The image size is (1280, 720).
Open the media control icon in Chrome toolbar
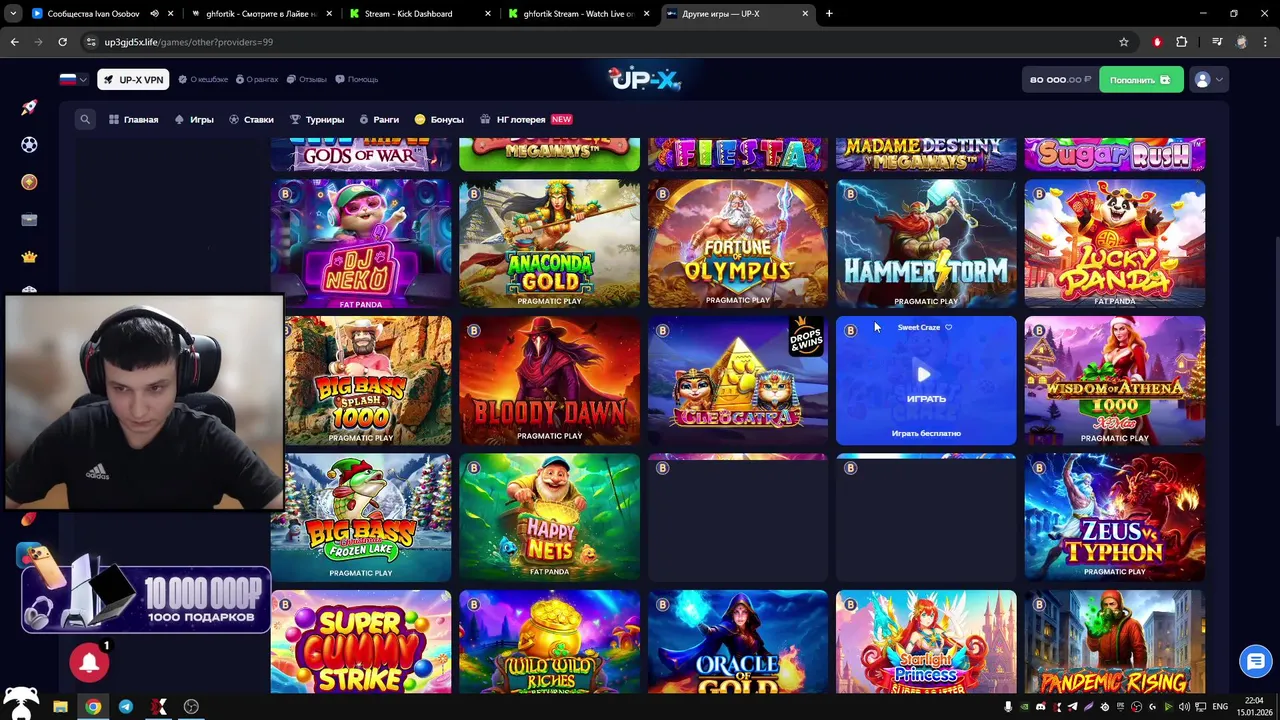(1217, 42)
